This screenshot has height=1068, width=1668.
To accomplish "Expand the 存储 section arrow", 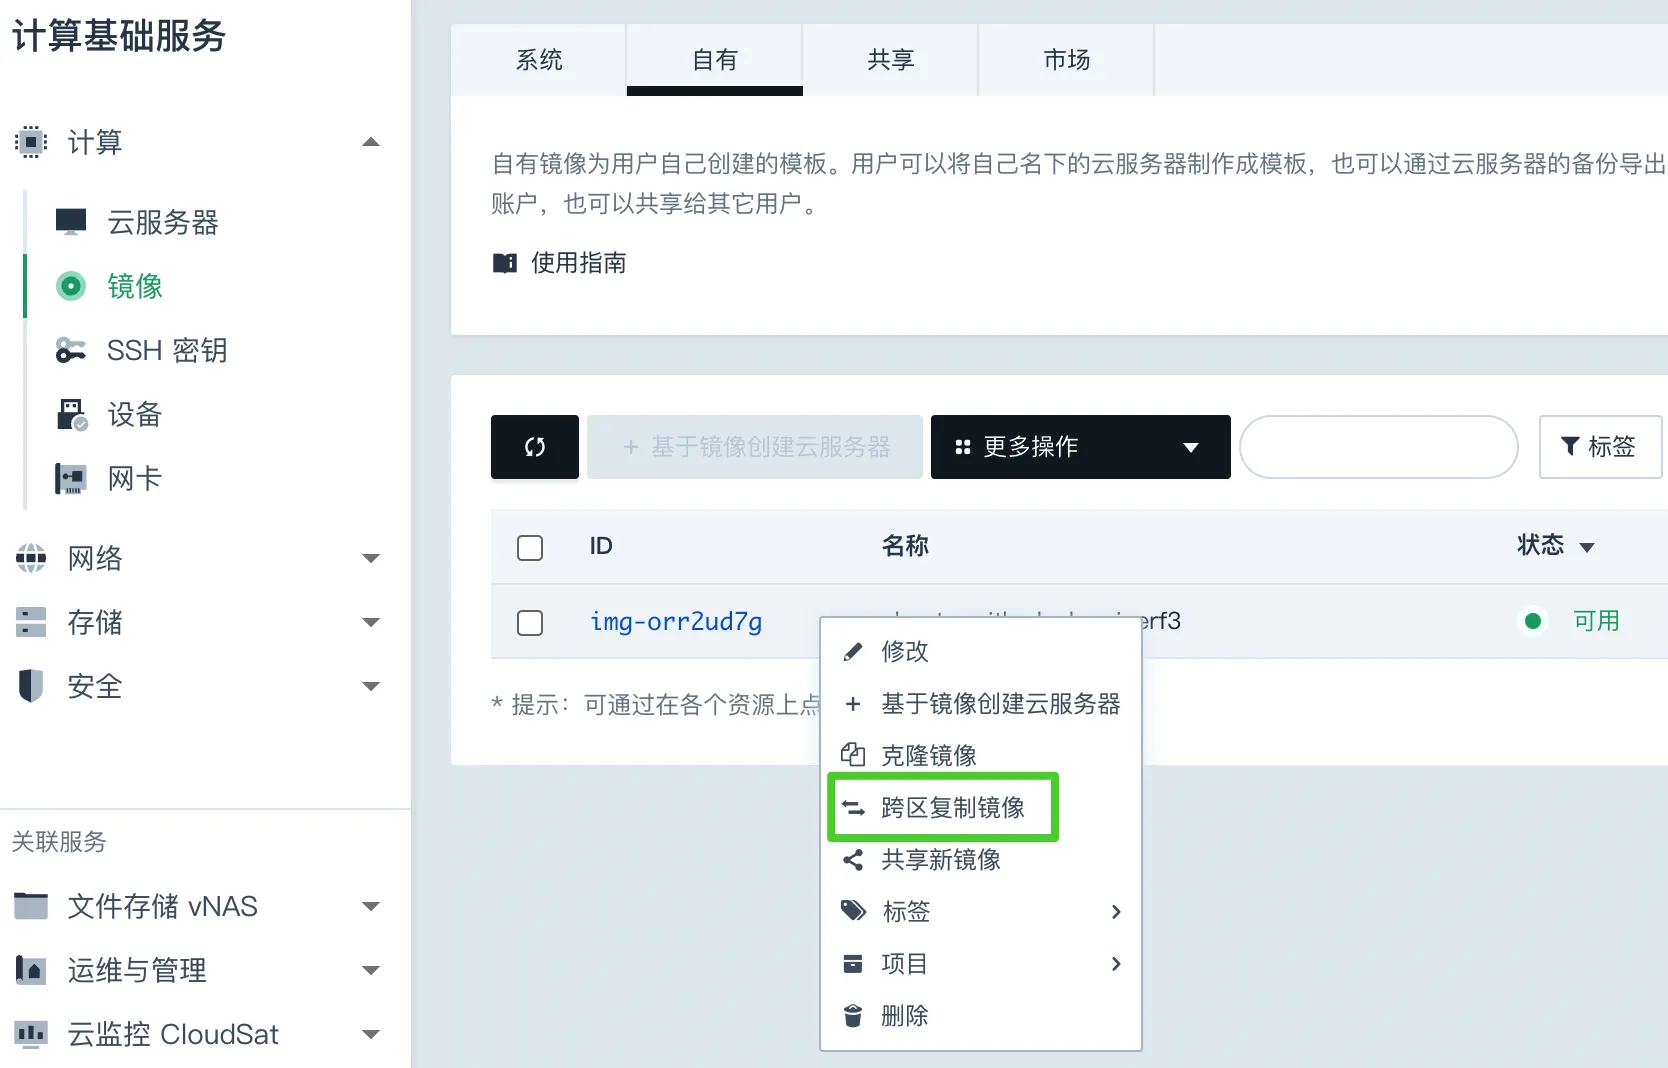I will pyautogui.click(x=371, y=622).
